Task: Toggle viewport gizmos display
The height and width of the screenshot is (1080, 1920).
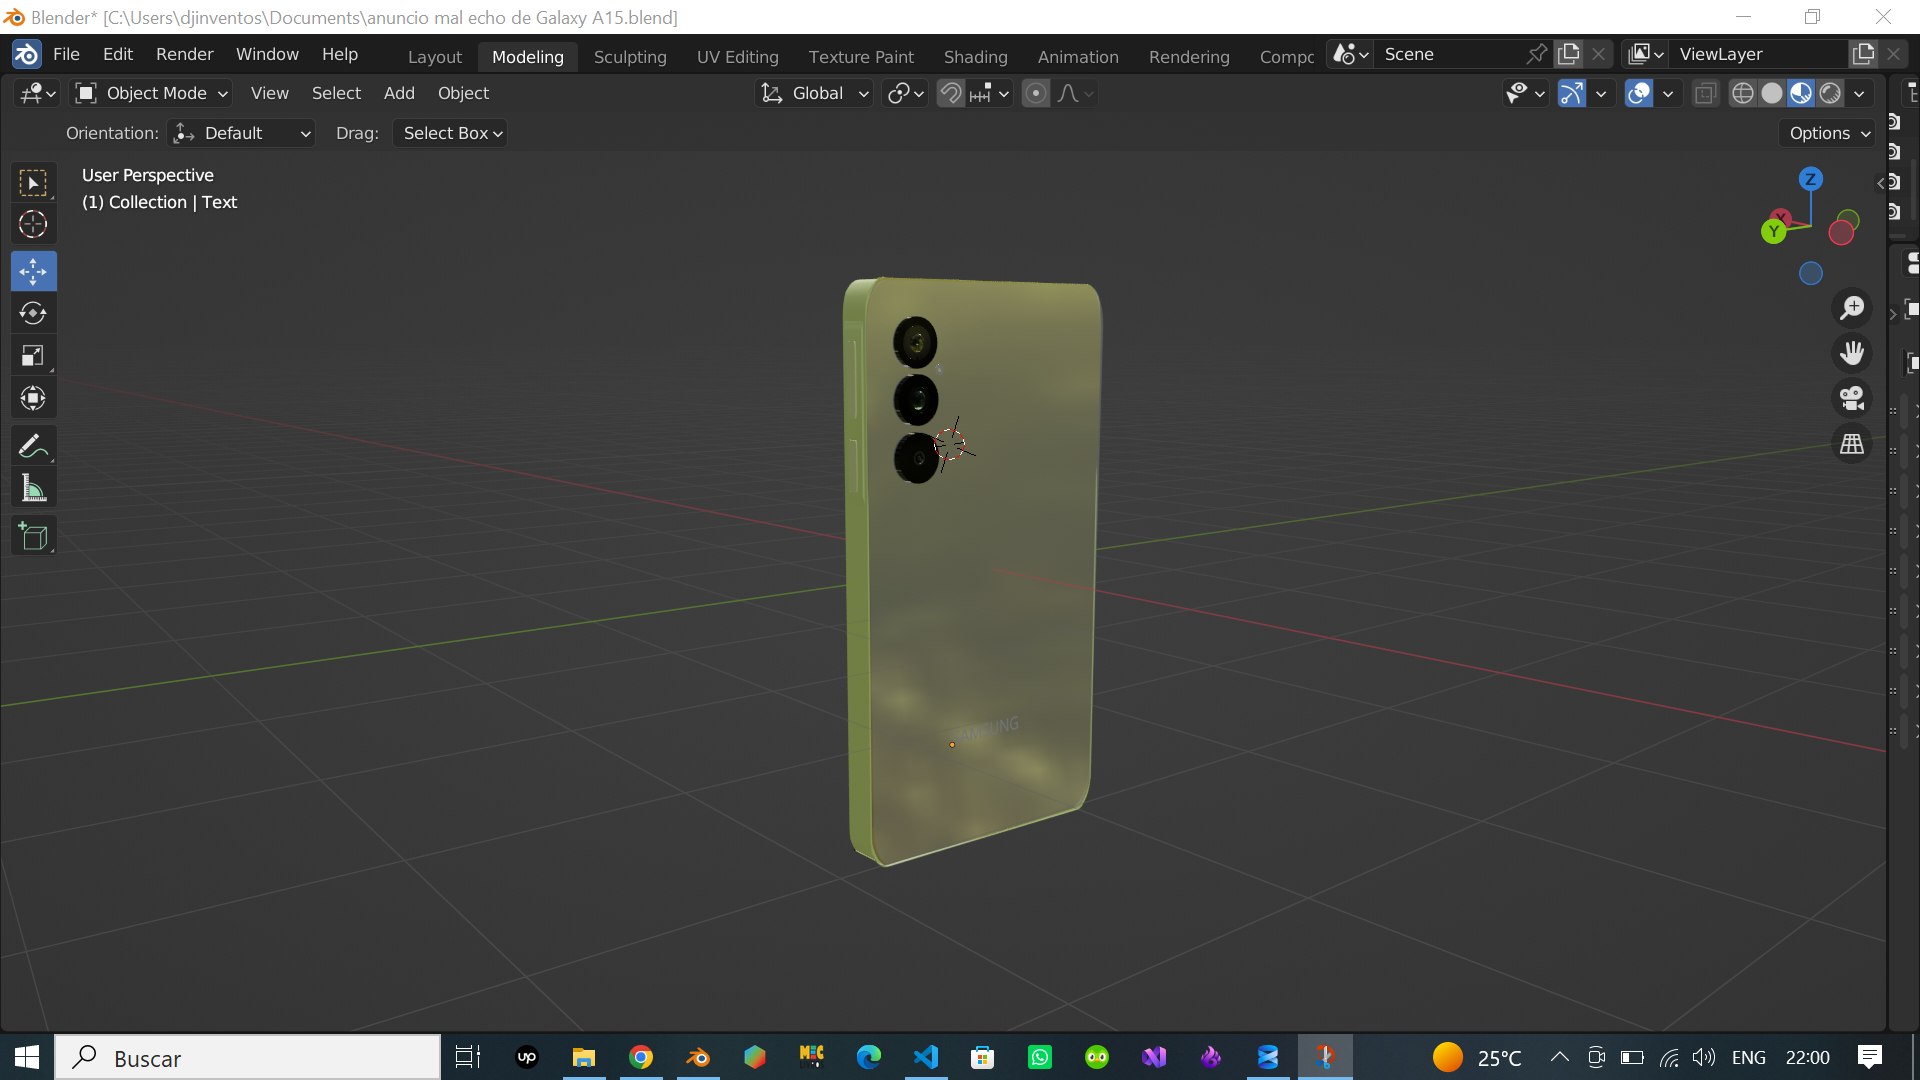Action: [x=1571, y=93]
